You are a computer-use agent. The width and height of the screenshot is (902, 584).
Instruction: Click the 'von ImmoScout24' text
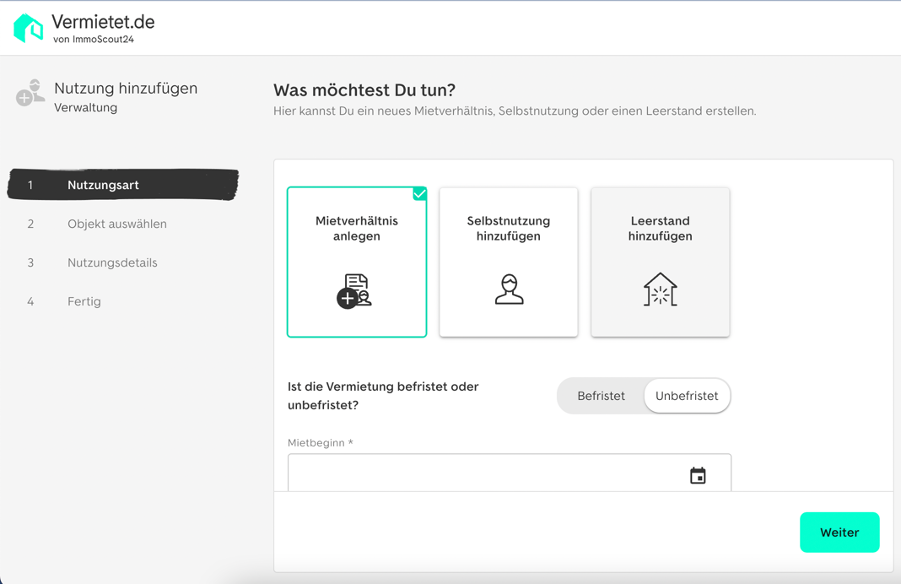(94, 39)
